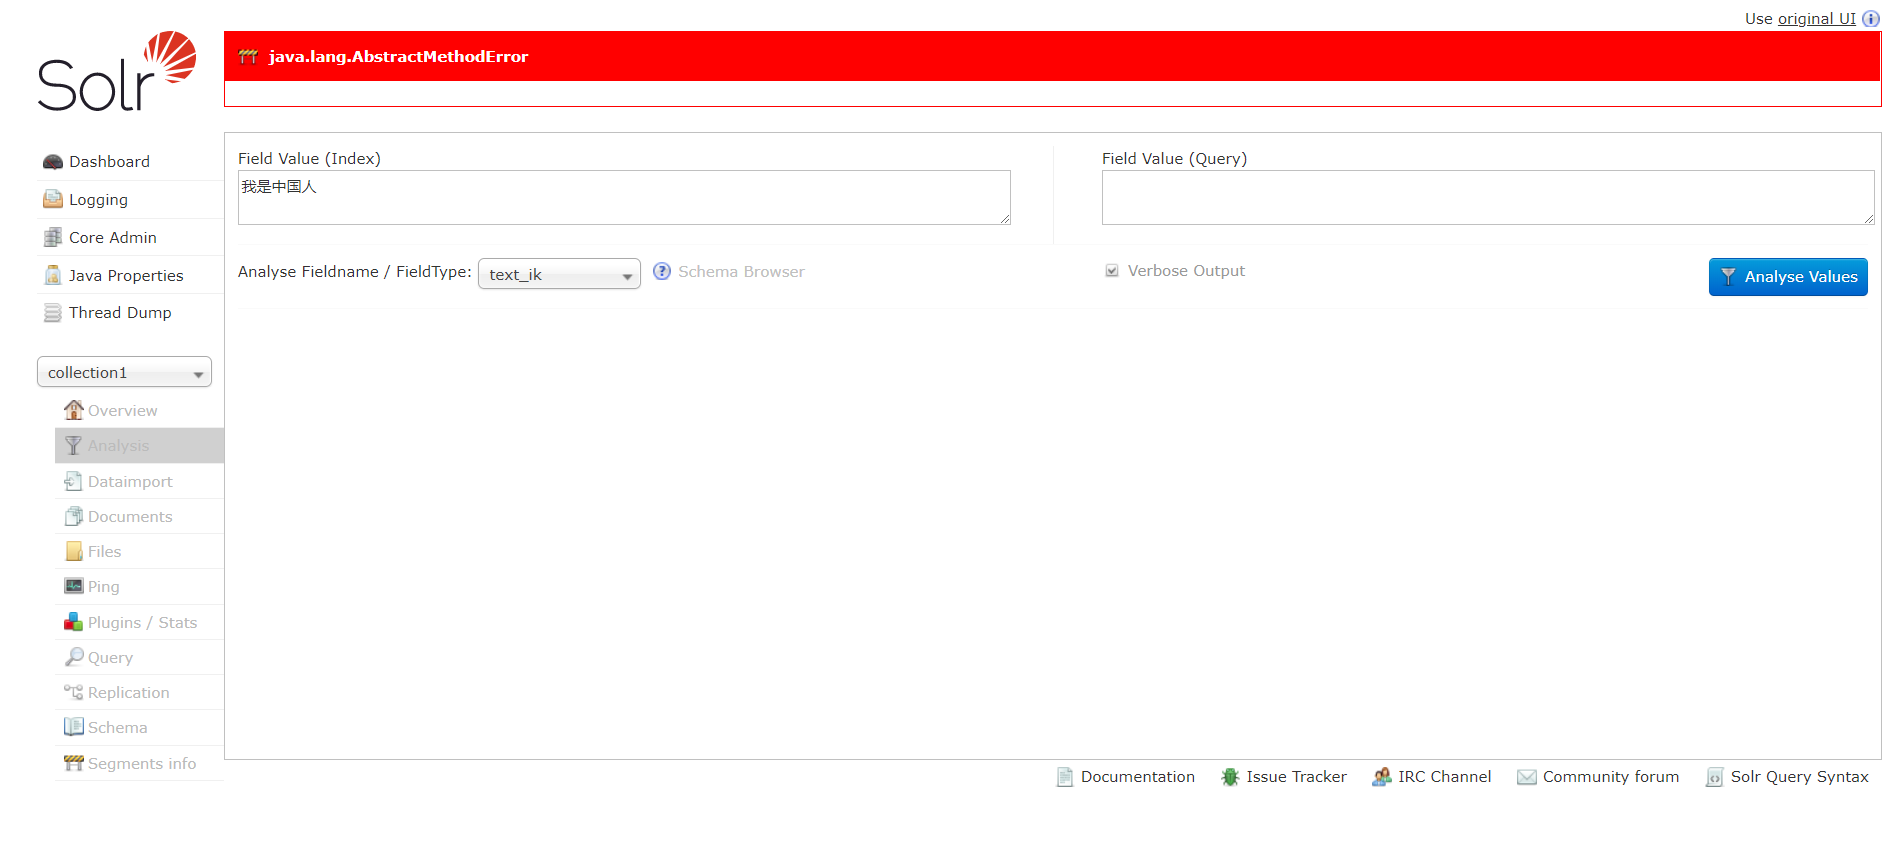Click the Solr Query Syntax icon

pyautogui.click(x=1714, y=777)
